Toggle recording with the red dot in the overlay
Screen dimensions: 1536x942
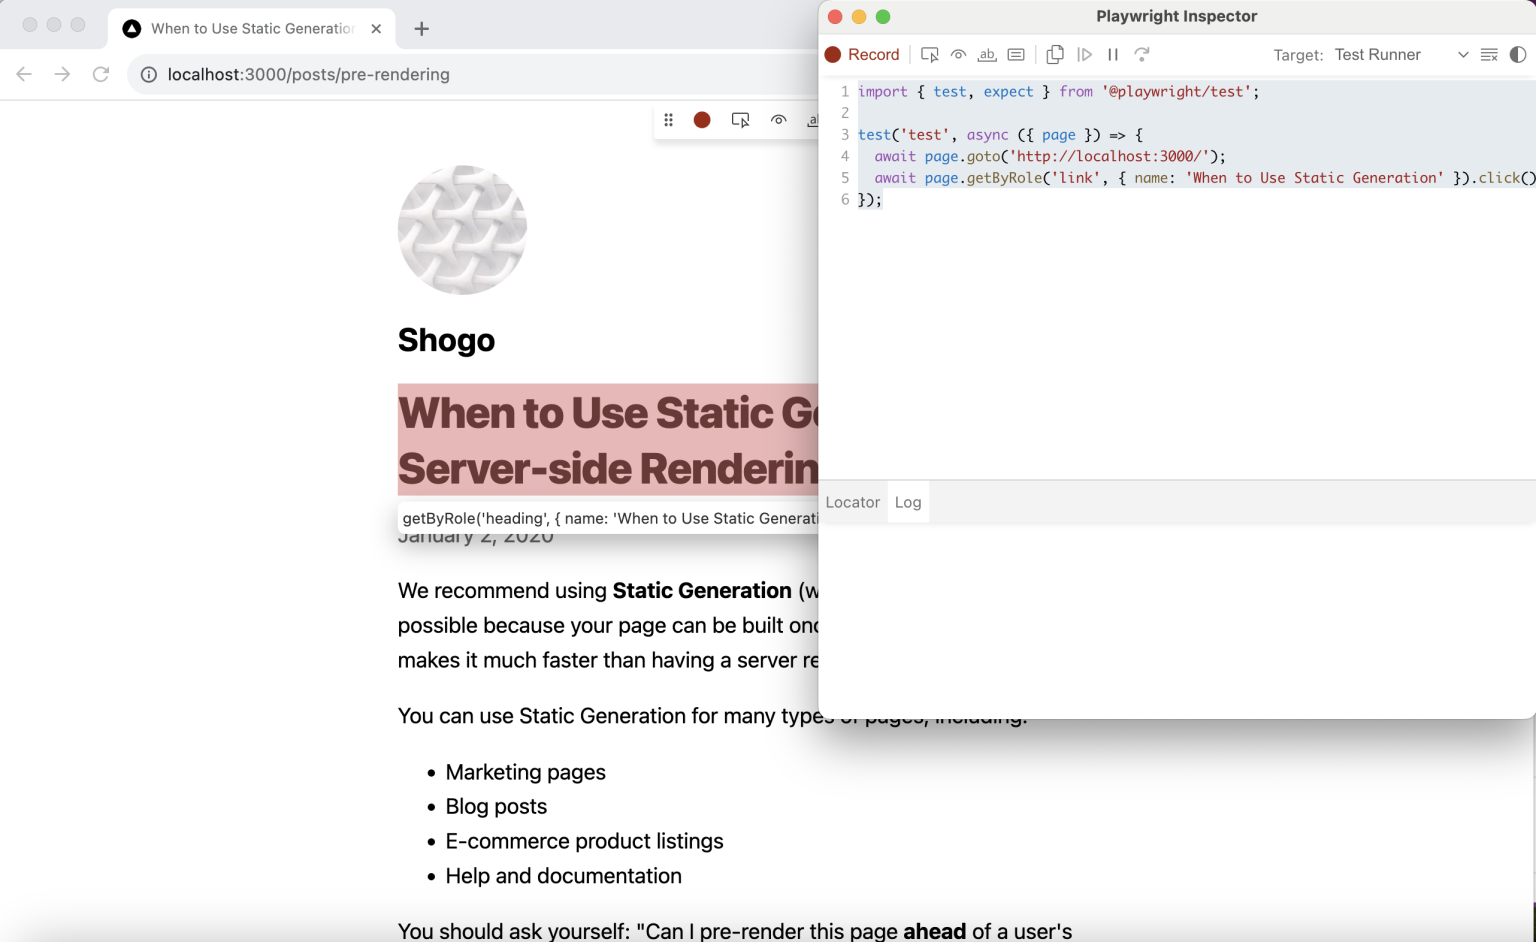click(x=702, y=119)
